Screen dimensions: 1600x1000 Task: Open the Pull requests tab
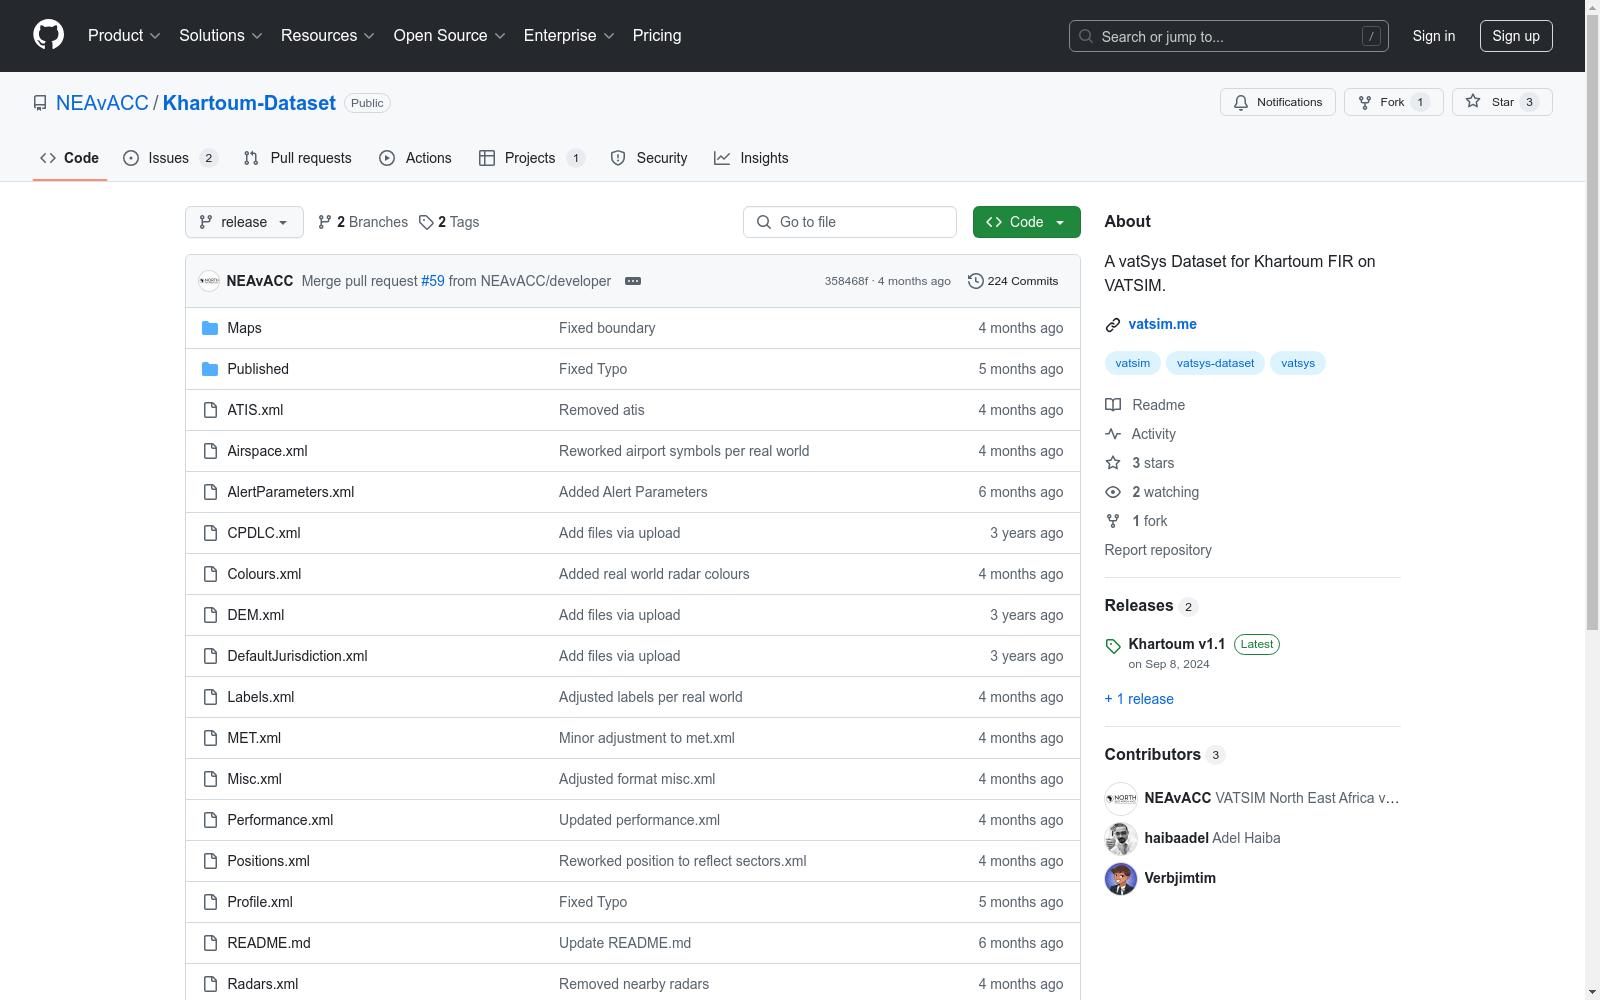coord(298,158)
